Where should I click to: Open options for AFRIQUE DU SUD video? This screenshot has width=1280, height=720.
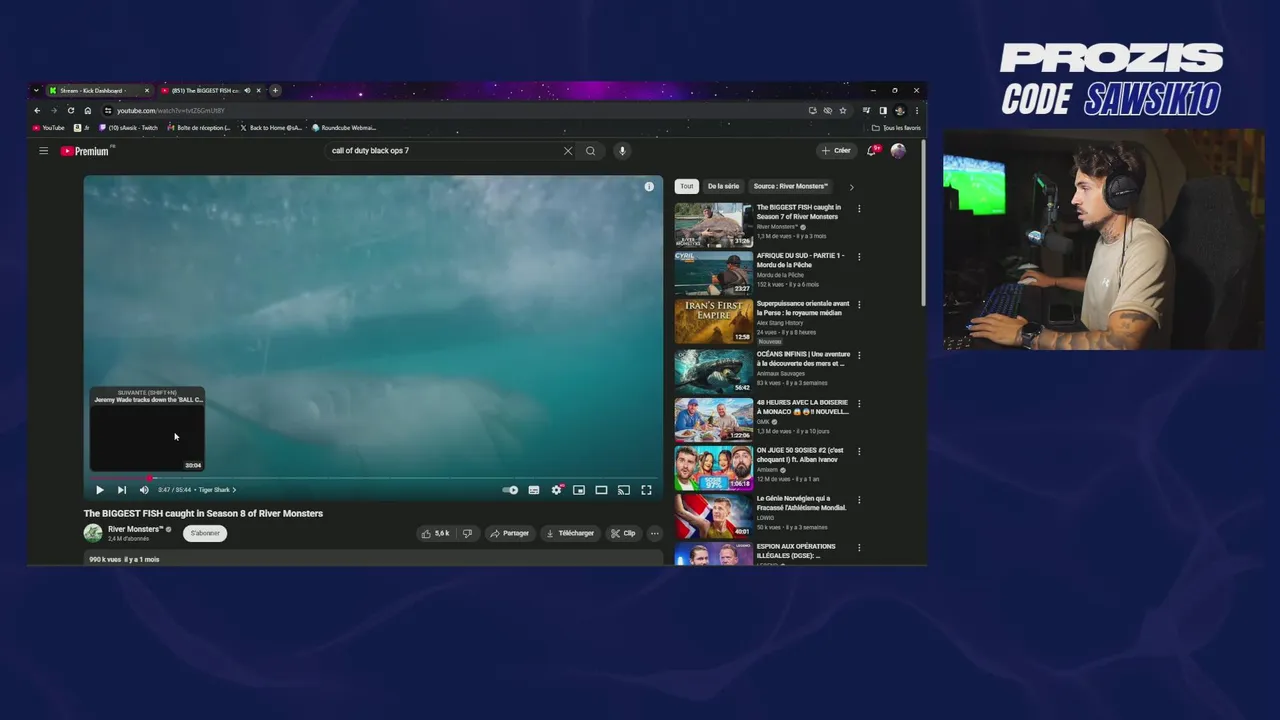pos(859,257)
